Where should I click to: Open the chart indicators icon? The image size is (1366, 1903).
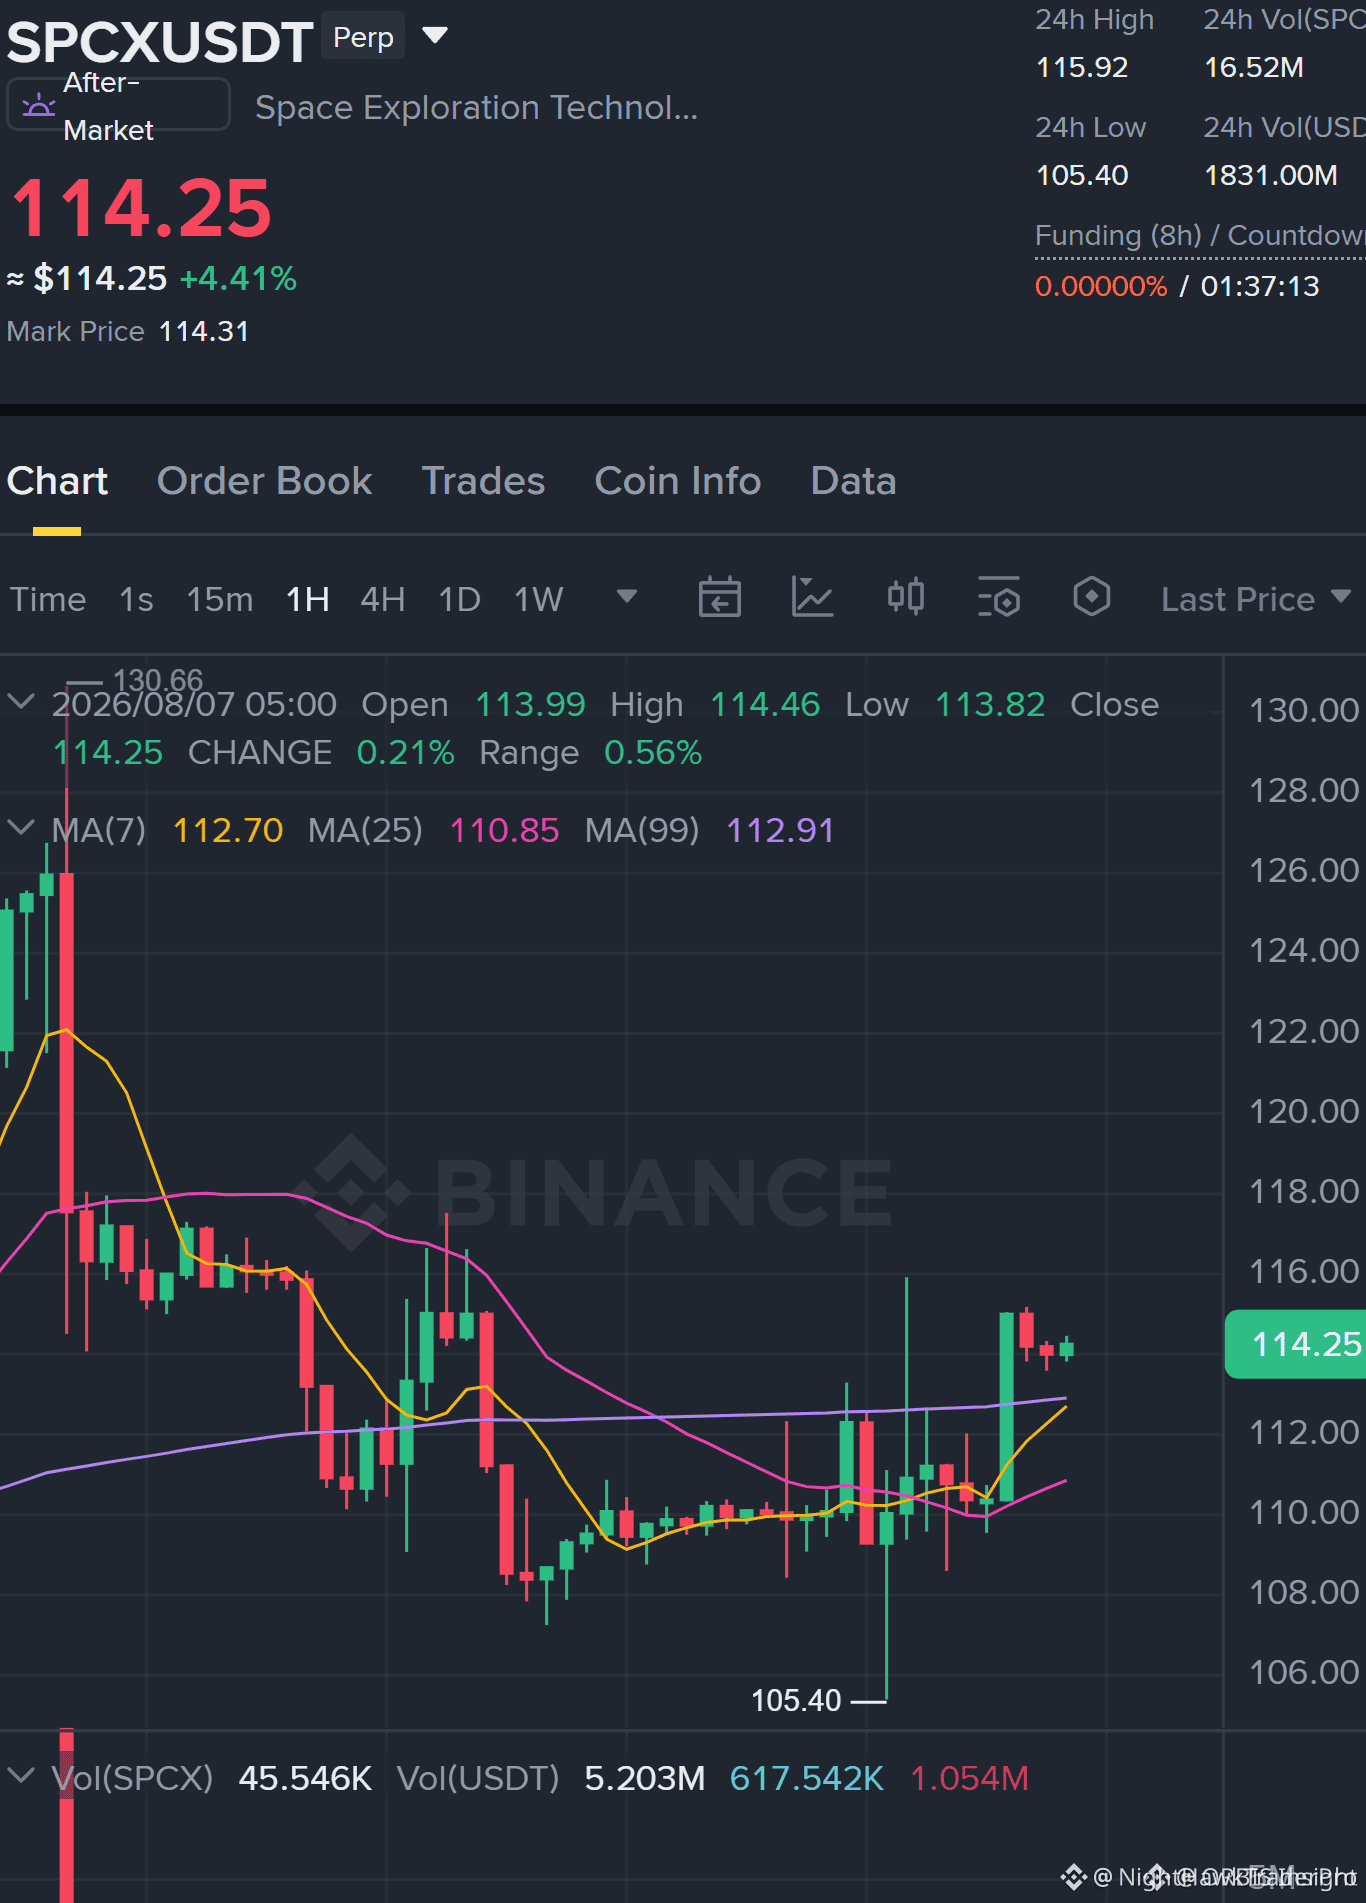812,598
